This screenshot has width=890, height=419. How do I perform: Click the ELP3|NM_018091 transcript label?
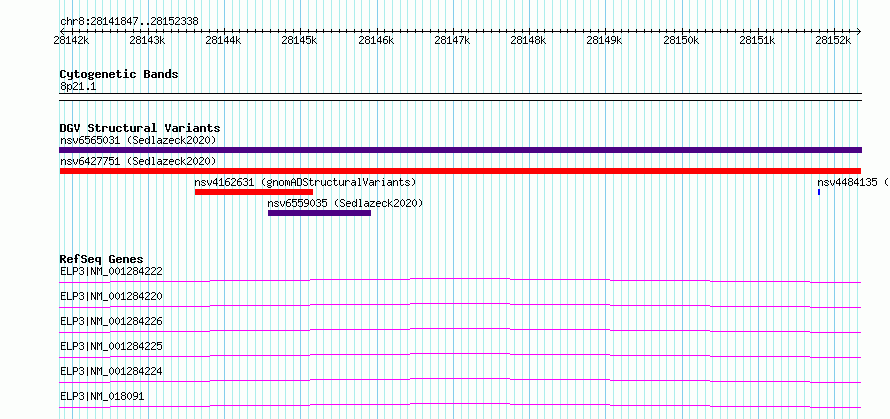tap(102, 396)
